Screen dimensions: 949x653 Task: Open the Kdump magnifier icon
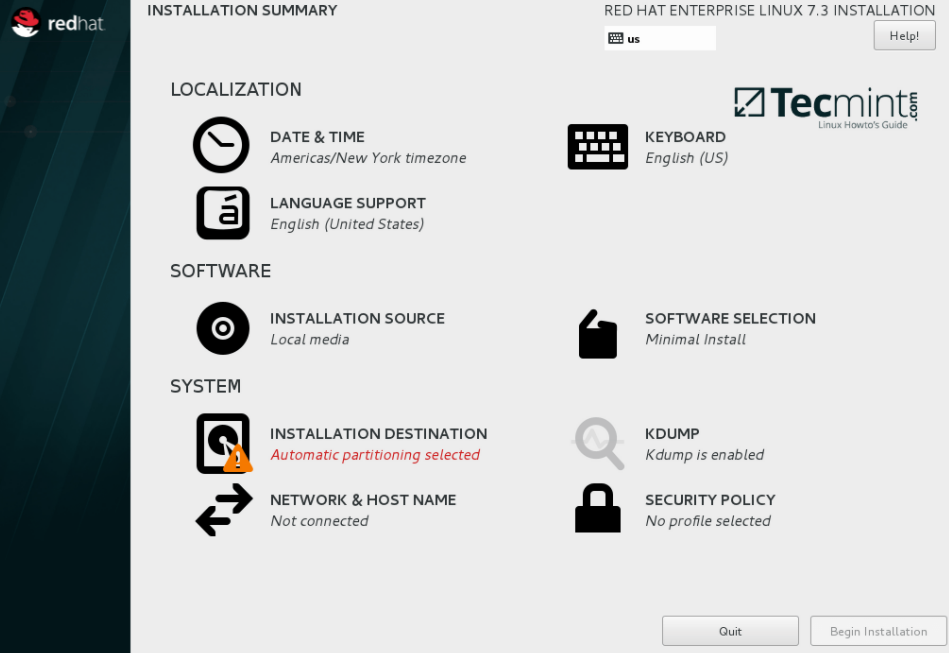click(598, 443)
